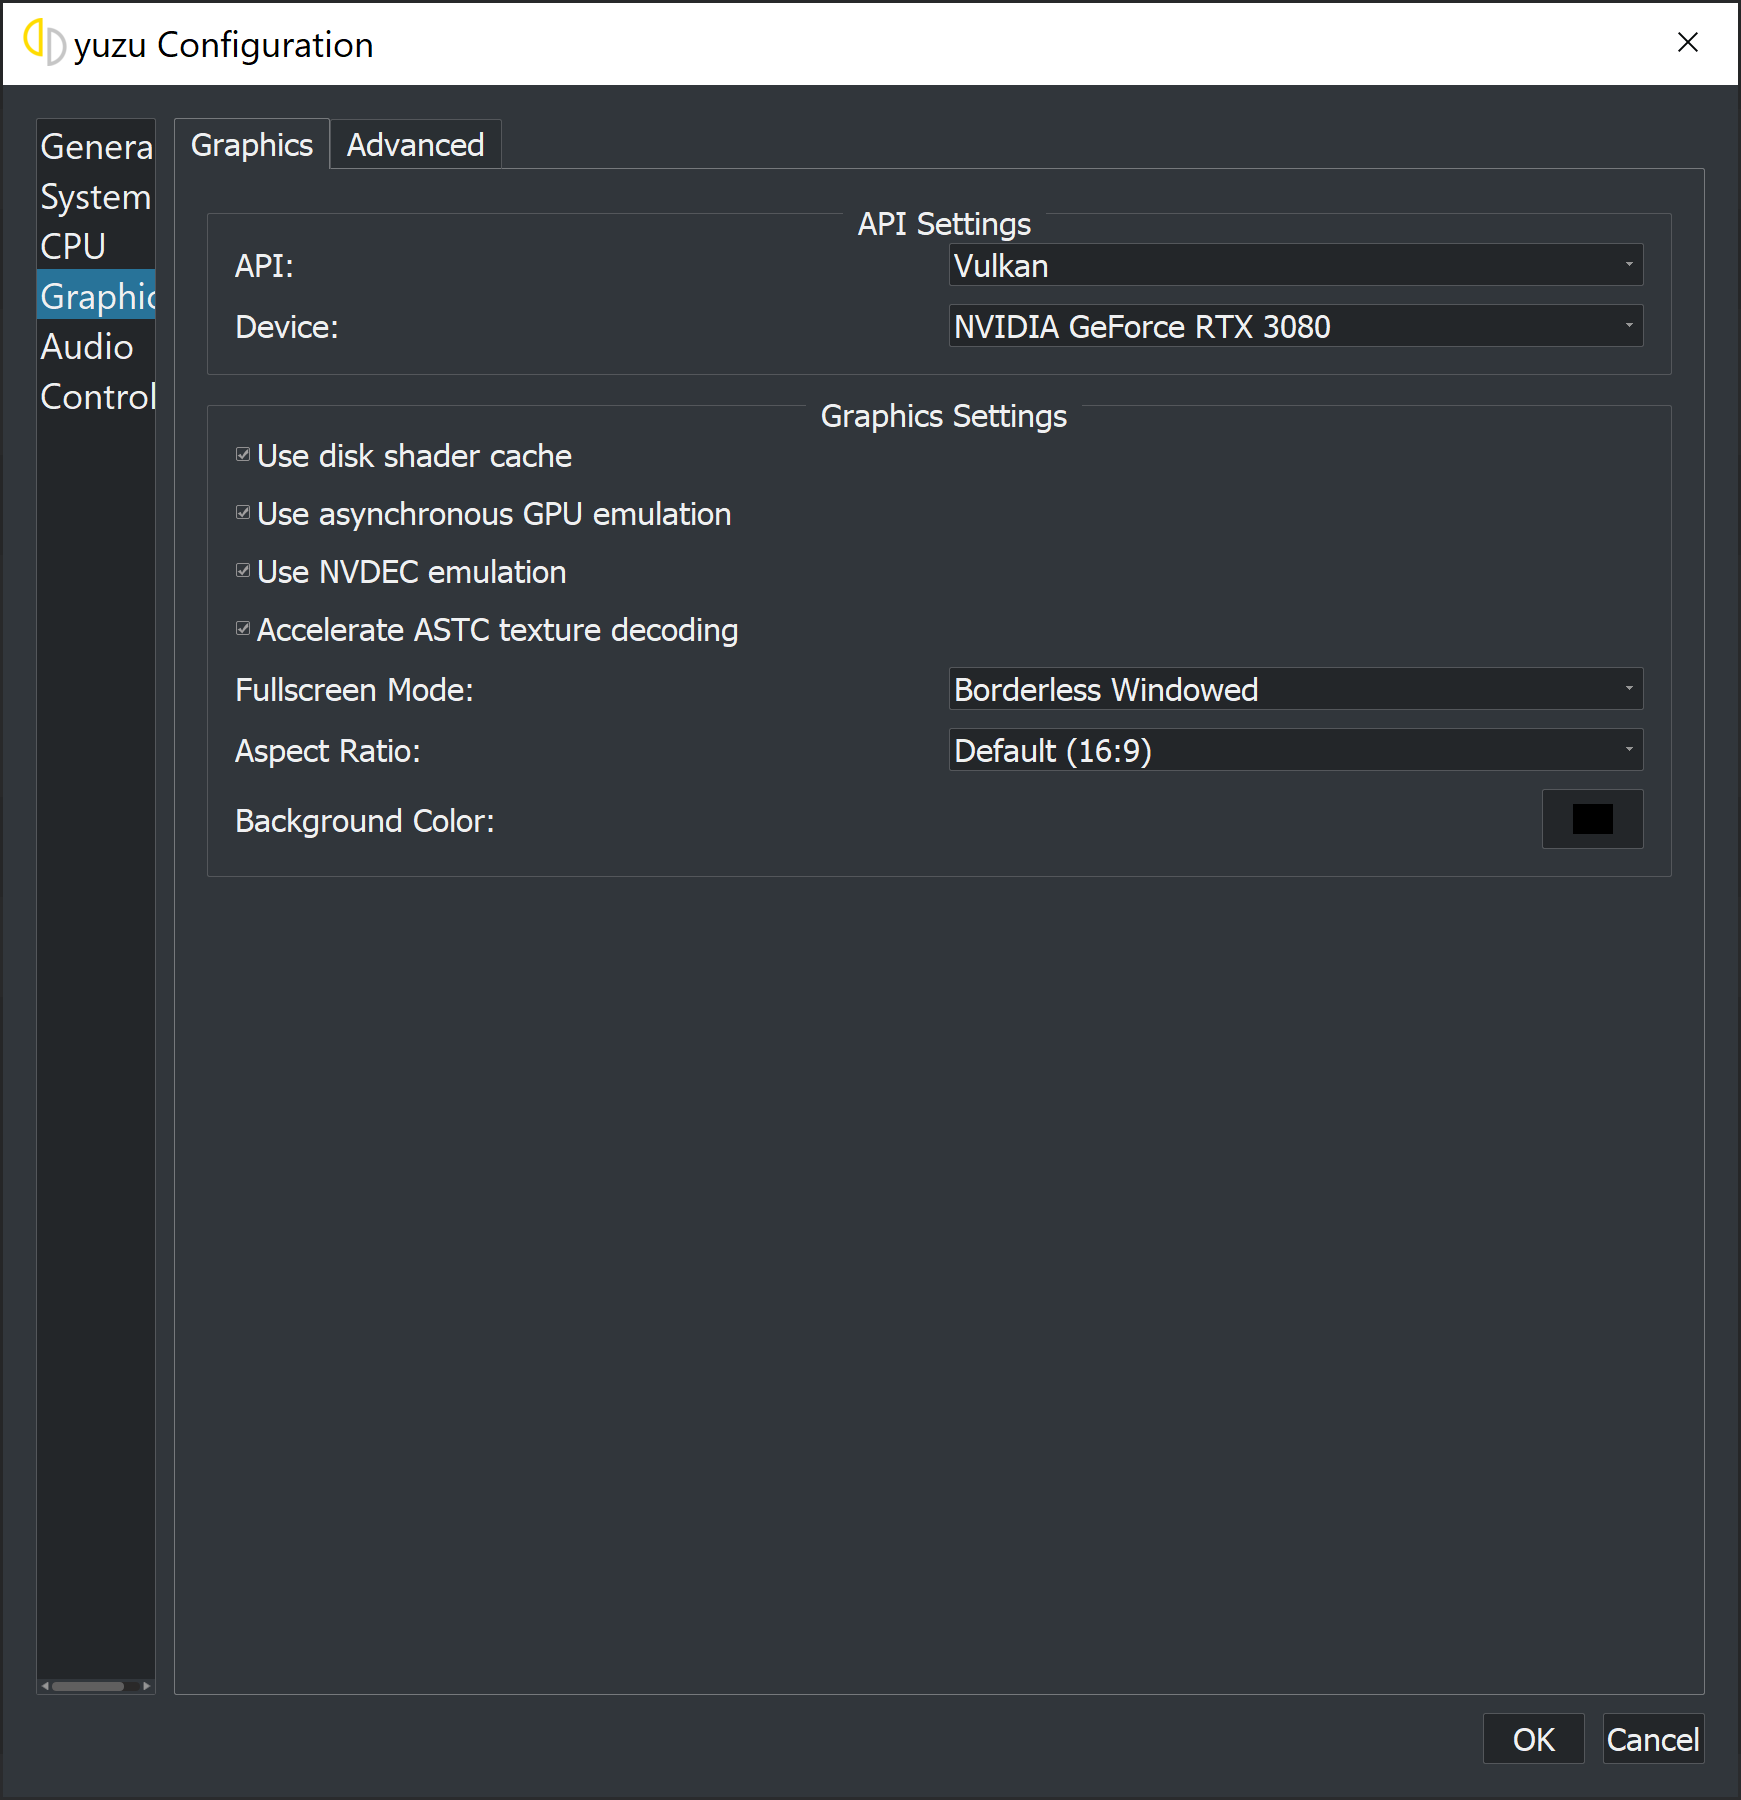
Task: Click the Device: label text
Action: [287, 327]
